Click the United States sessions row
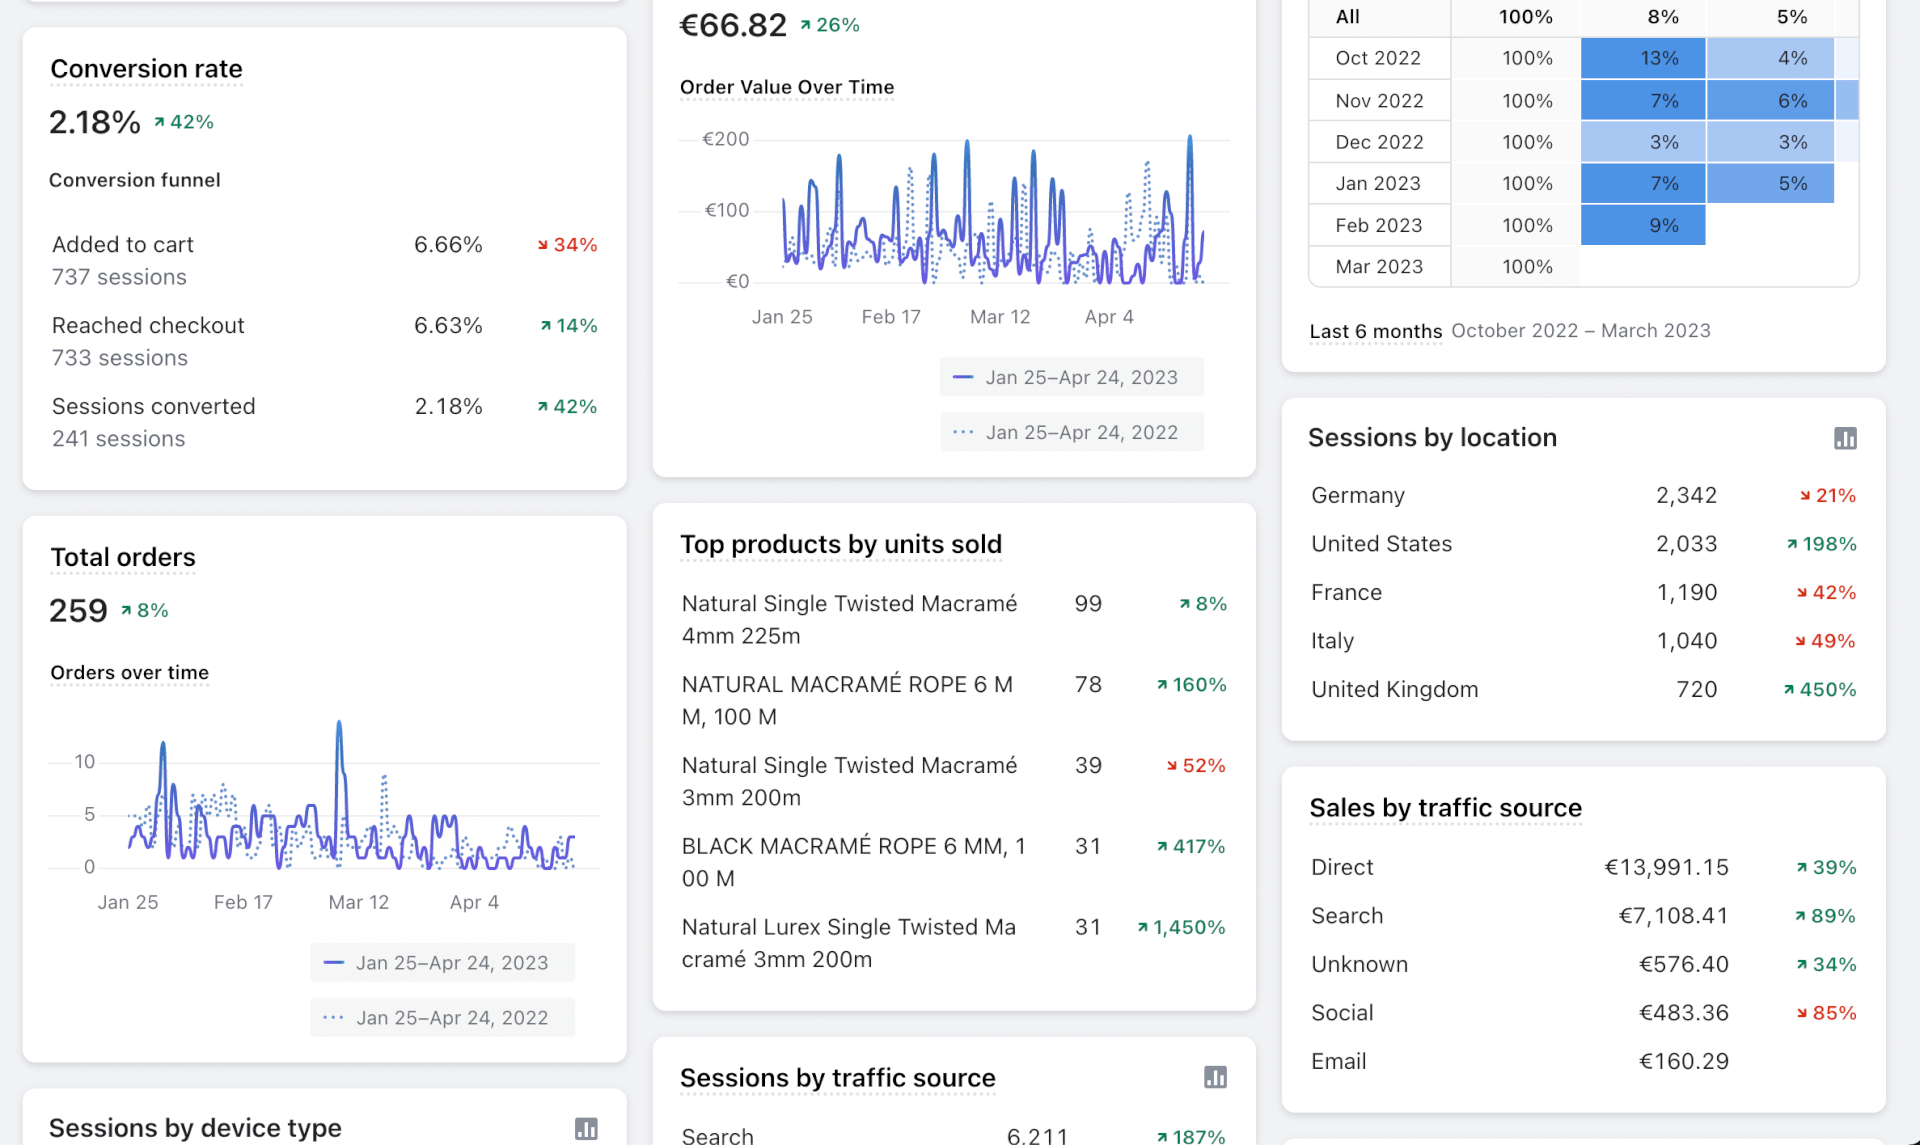The height and width of the screenshot is (1145, 1920). (x=1583, y=544)
